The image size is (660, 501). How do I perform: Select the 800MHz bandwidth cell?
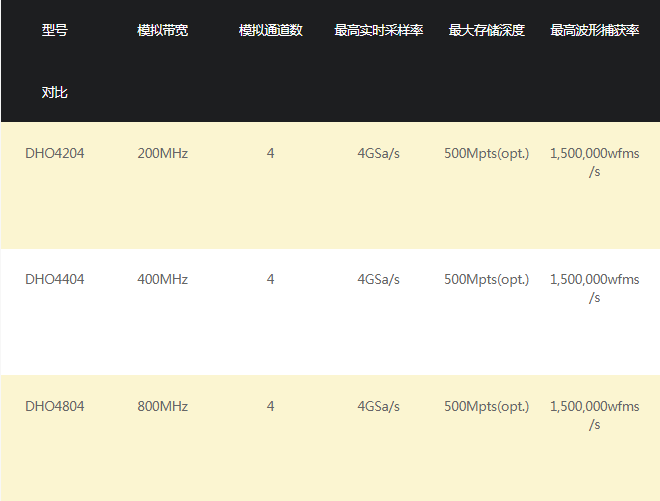click(162, 406)
